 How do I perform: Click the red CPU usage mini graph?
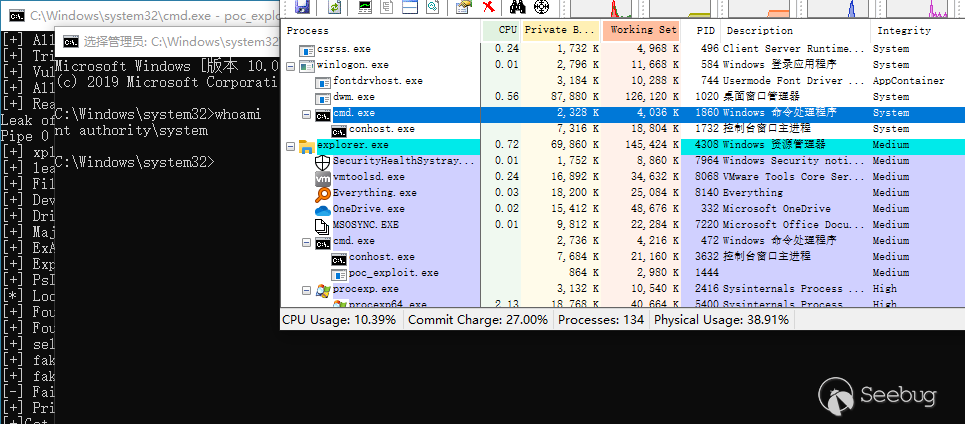pos(605,8)
